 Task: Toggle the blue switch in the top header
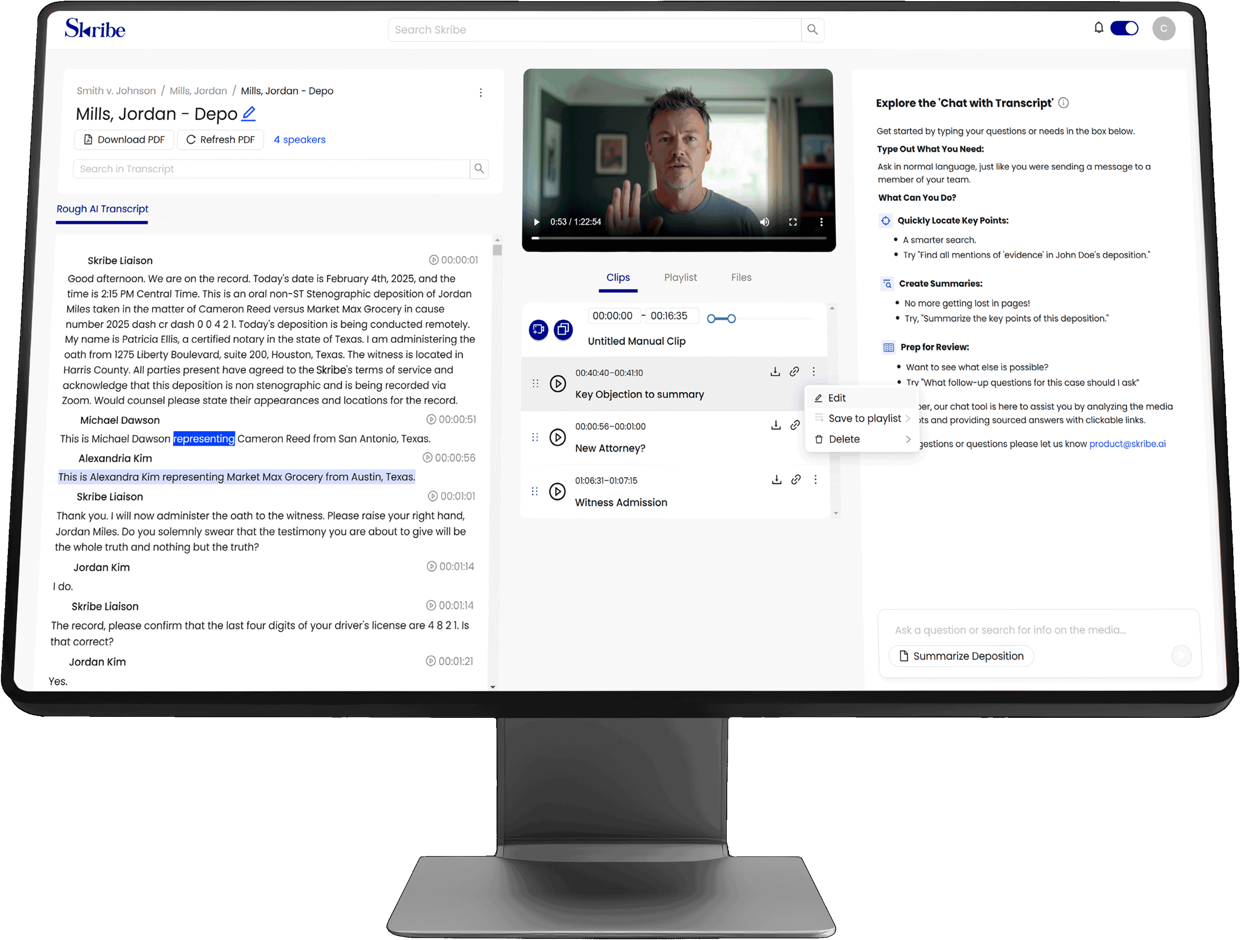(1124, 28)
